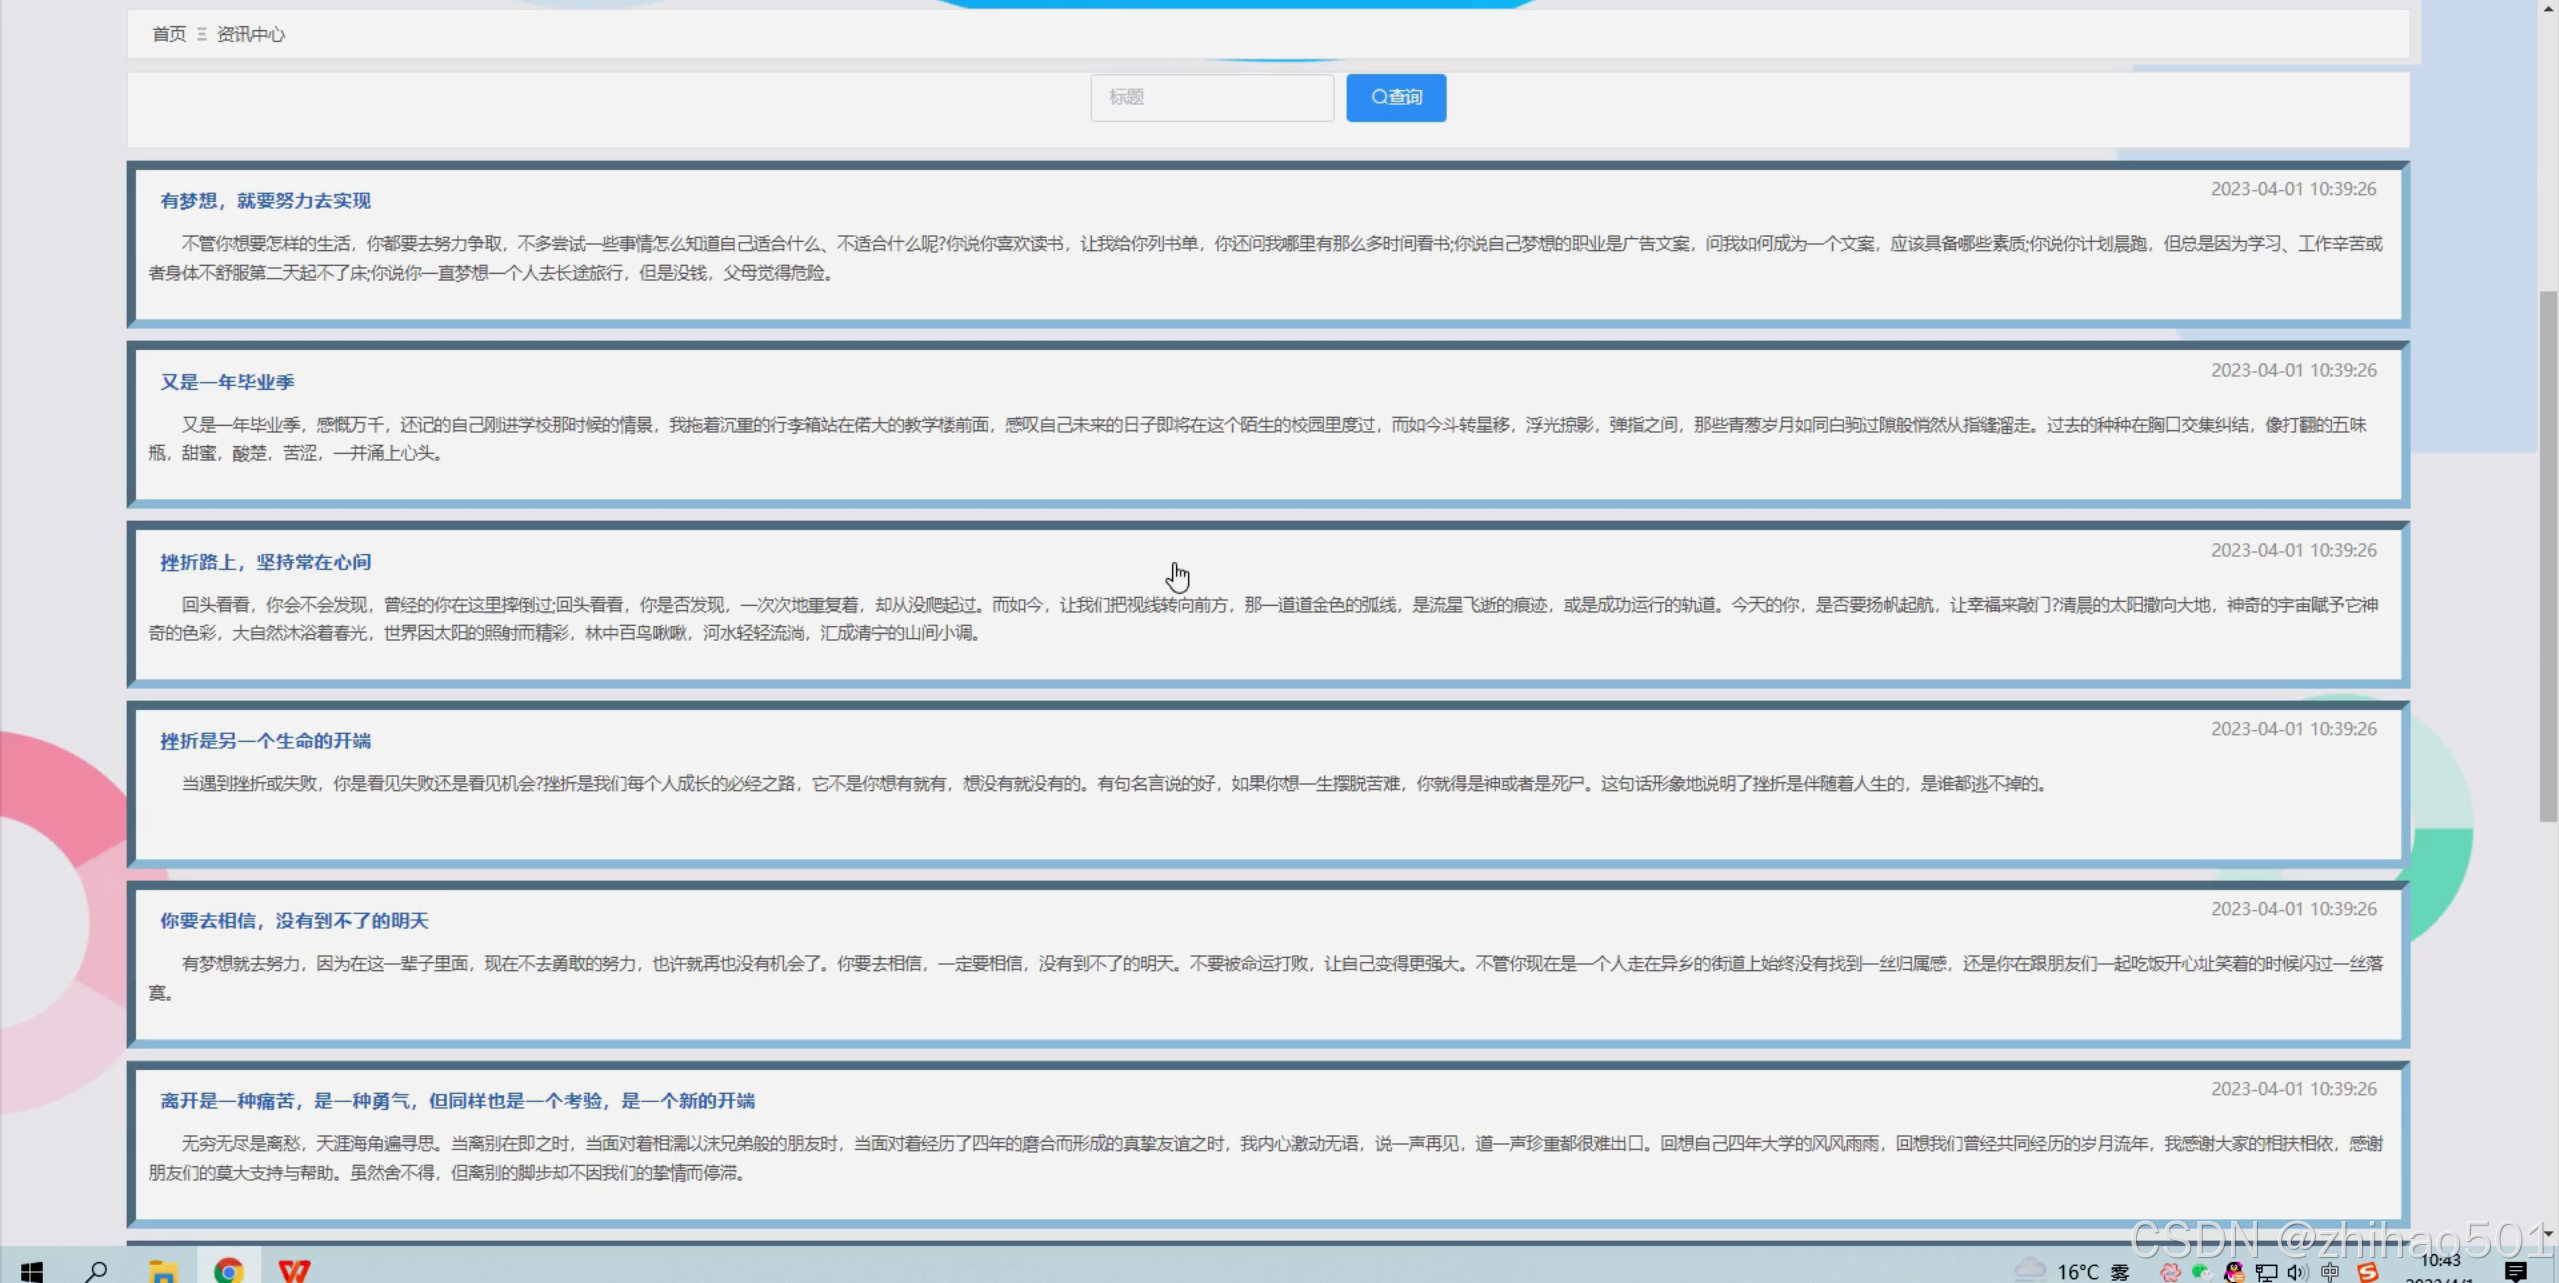This screenshot has width=2559, height=1283.
Task: Open the article 挫折是另一个生命的开端
Action: pyautogui.click(x=265, y=741)
